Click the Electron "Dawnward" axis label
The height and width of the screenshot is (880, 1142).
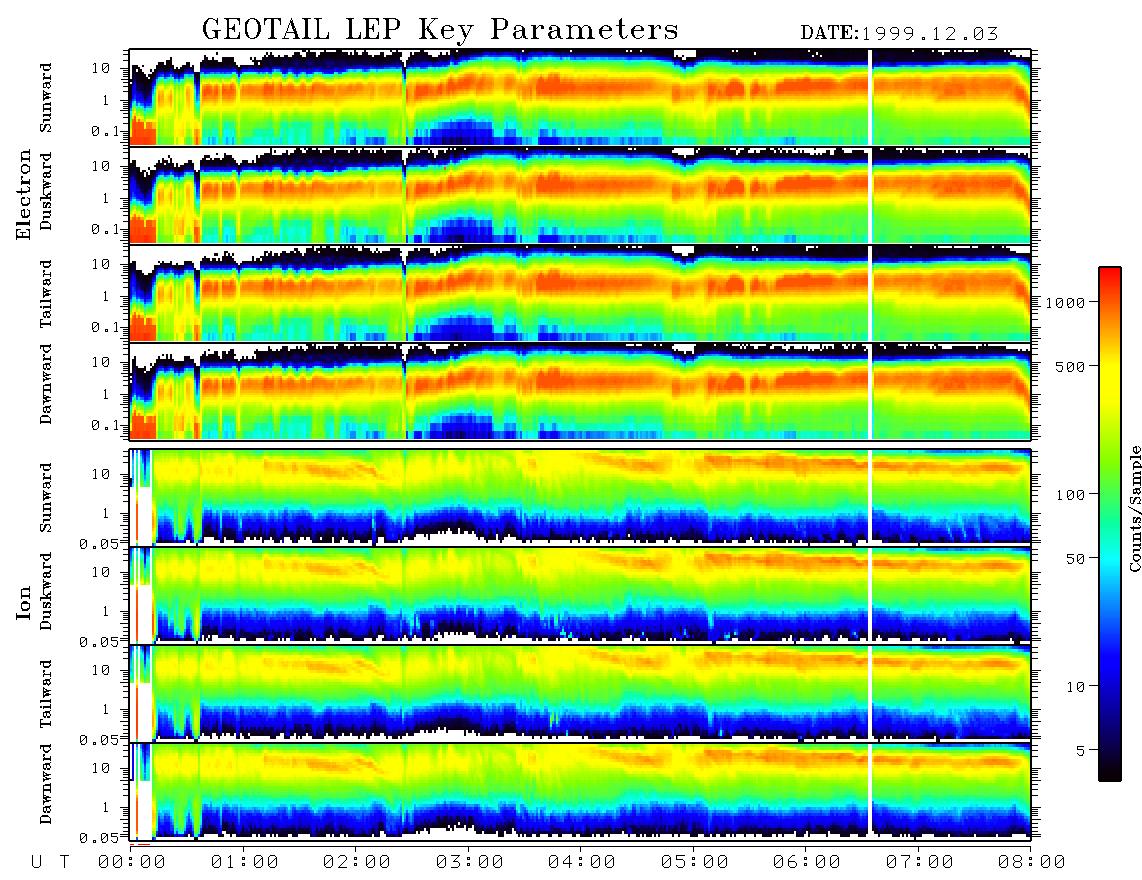[45, 384]
